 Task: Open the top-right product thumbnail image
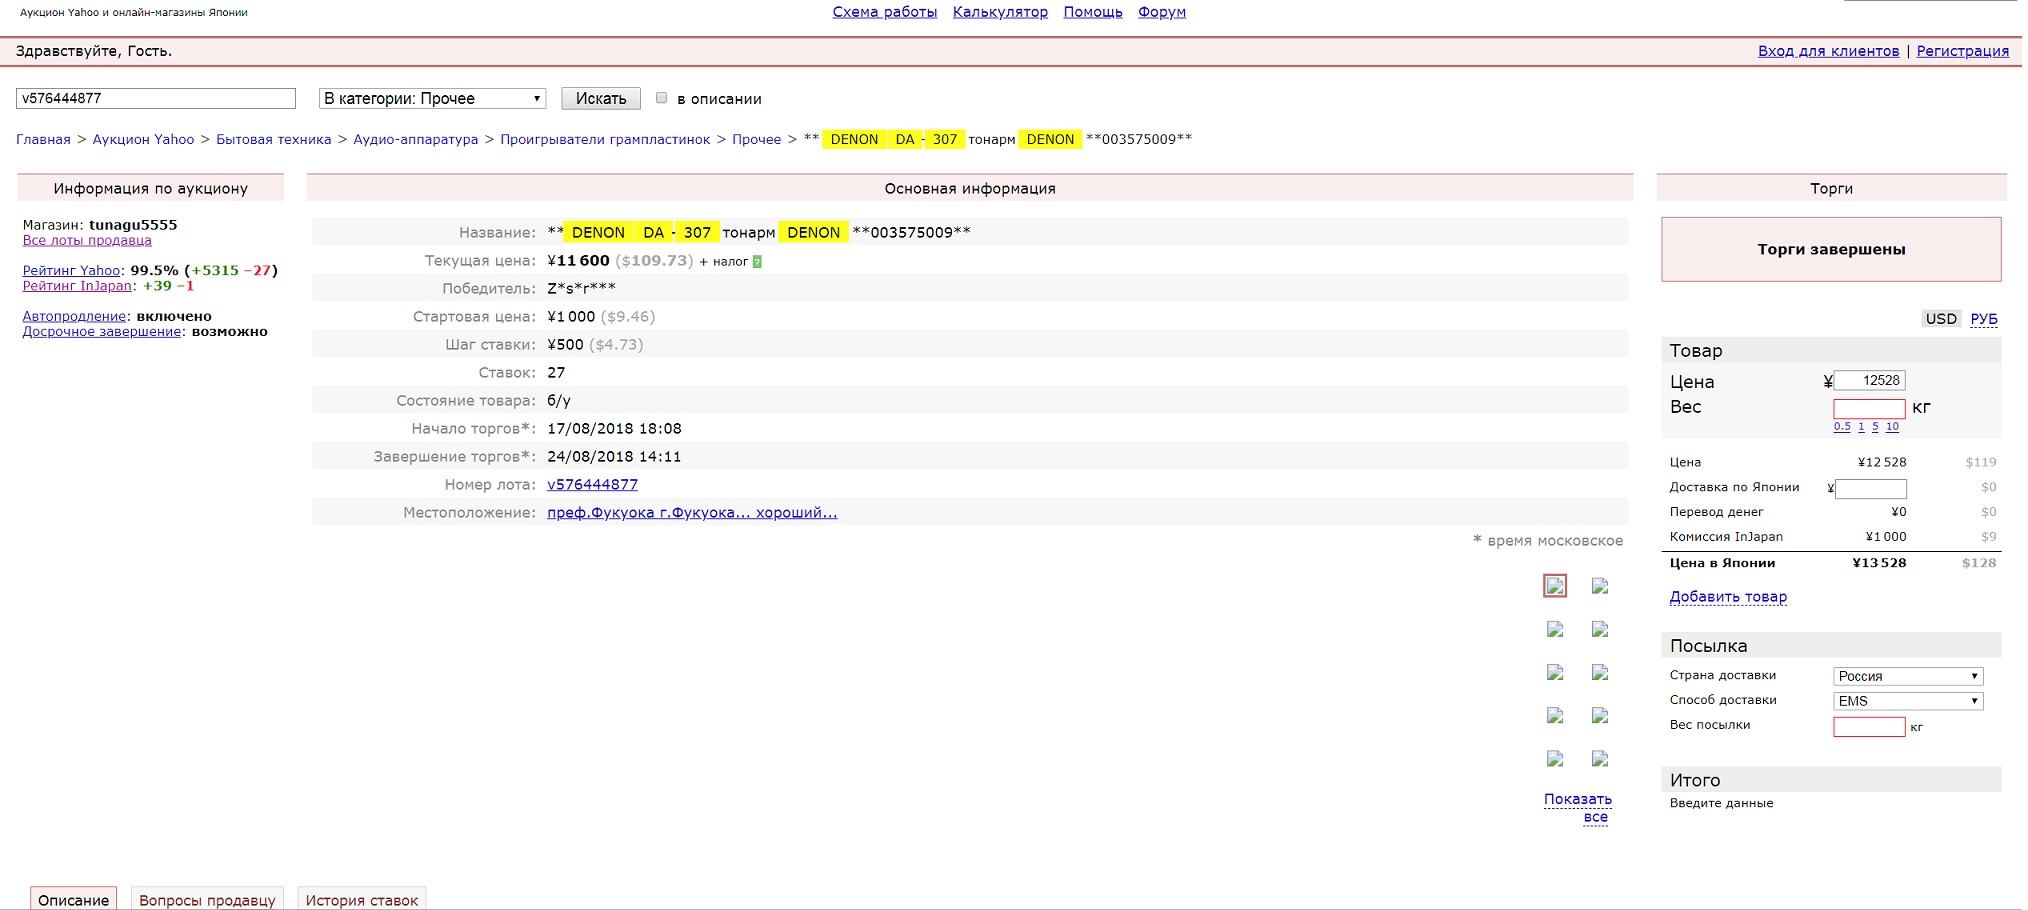1600,586
